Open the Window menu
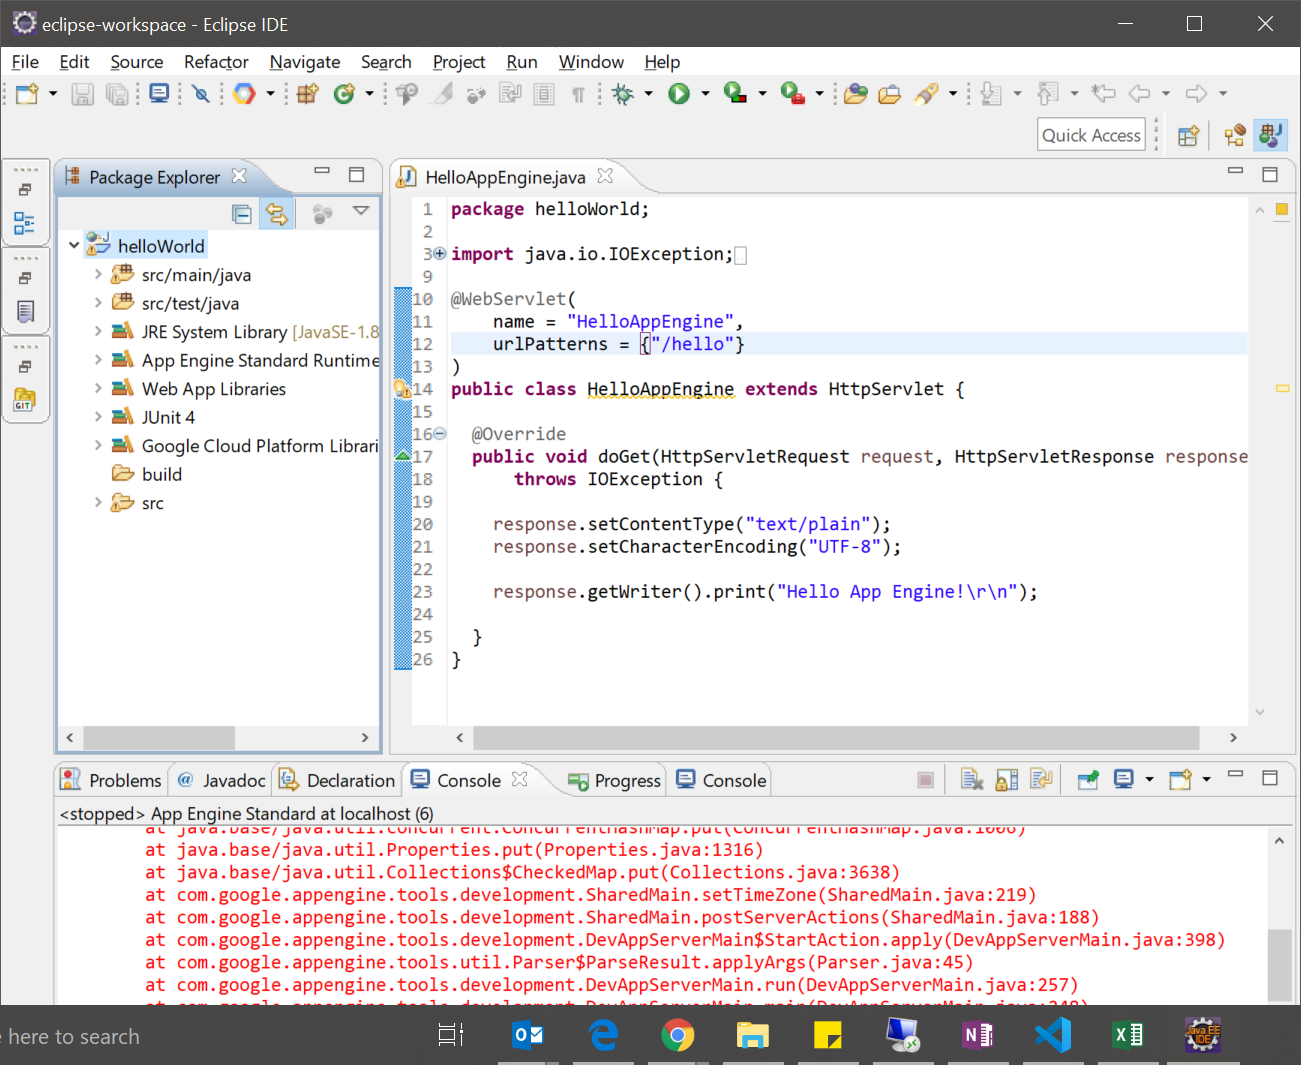 pyautogui.click(x=590, y=61)
